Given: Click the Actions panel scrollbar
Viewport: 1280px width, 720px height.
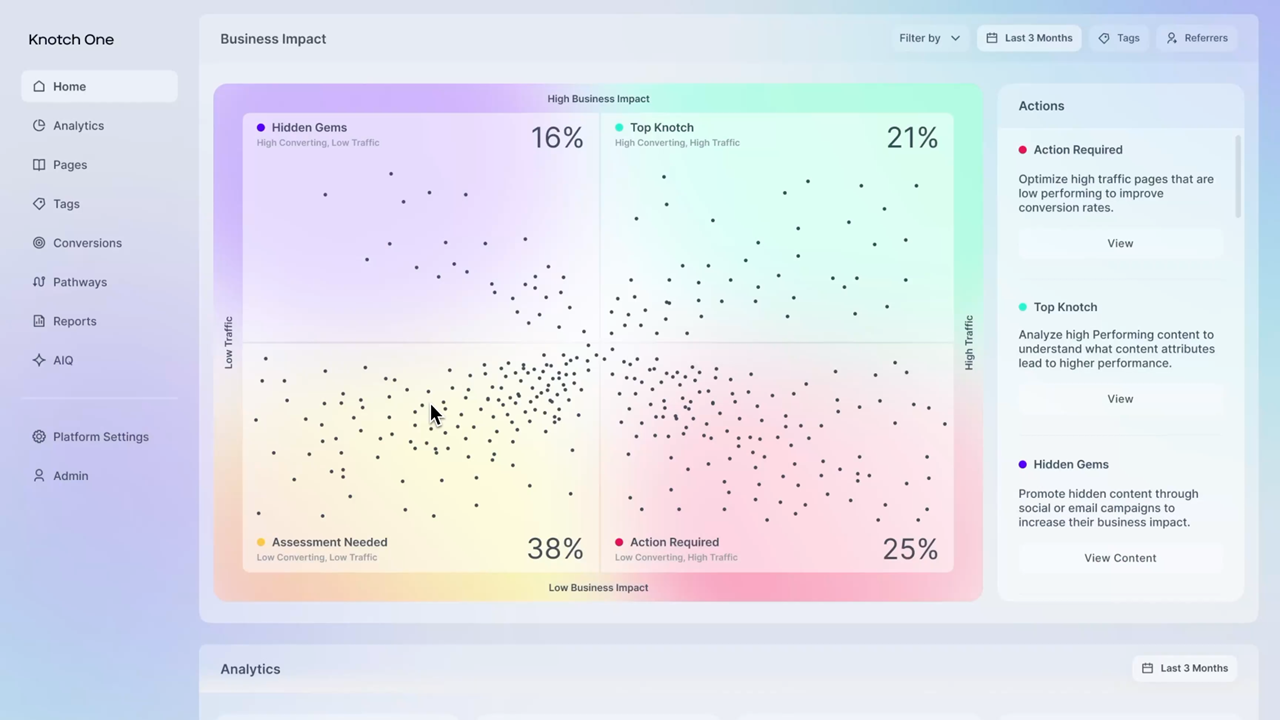Looking at the screenshot, I should pyautogui.click(x=1238, y=177).
